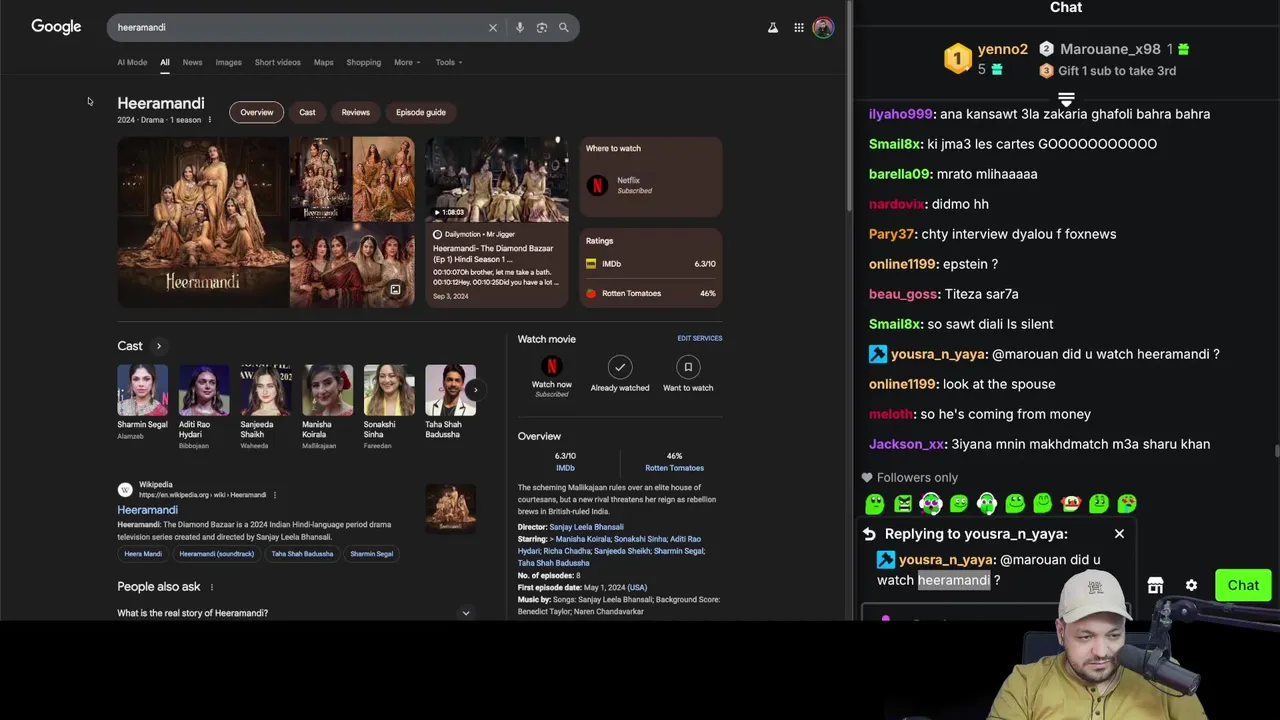Click the reply arrow icon in chat

(x=869, y=534)
